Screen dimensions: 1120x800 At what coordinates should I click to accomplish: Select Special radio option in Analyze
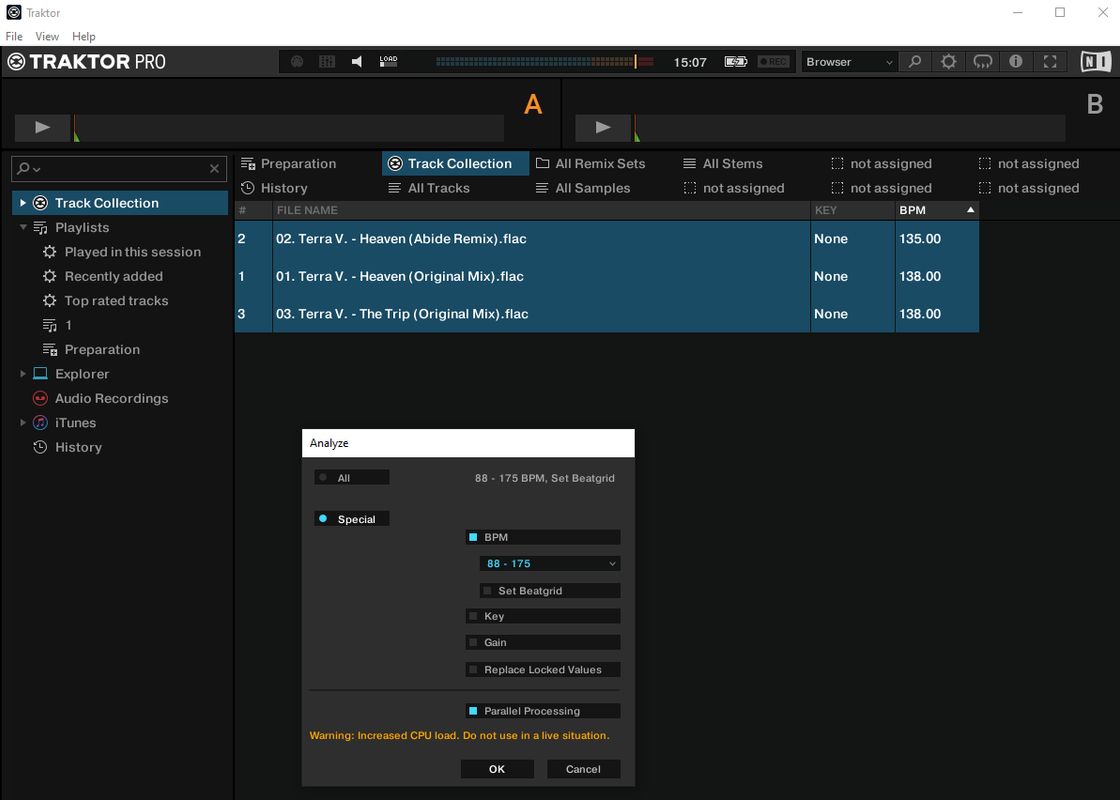(x=352, y=519)
